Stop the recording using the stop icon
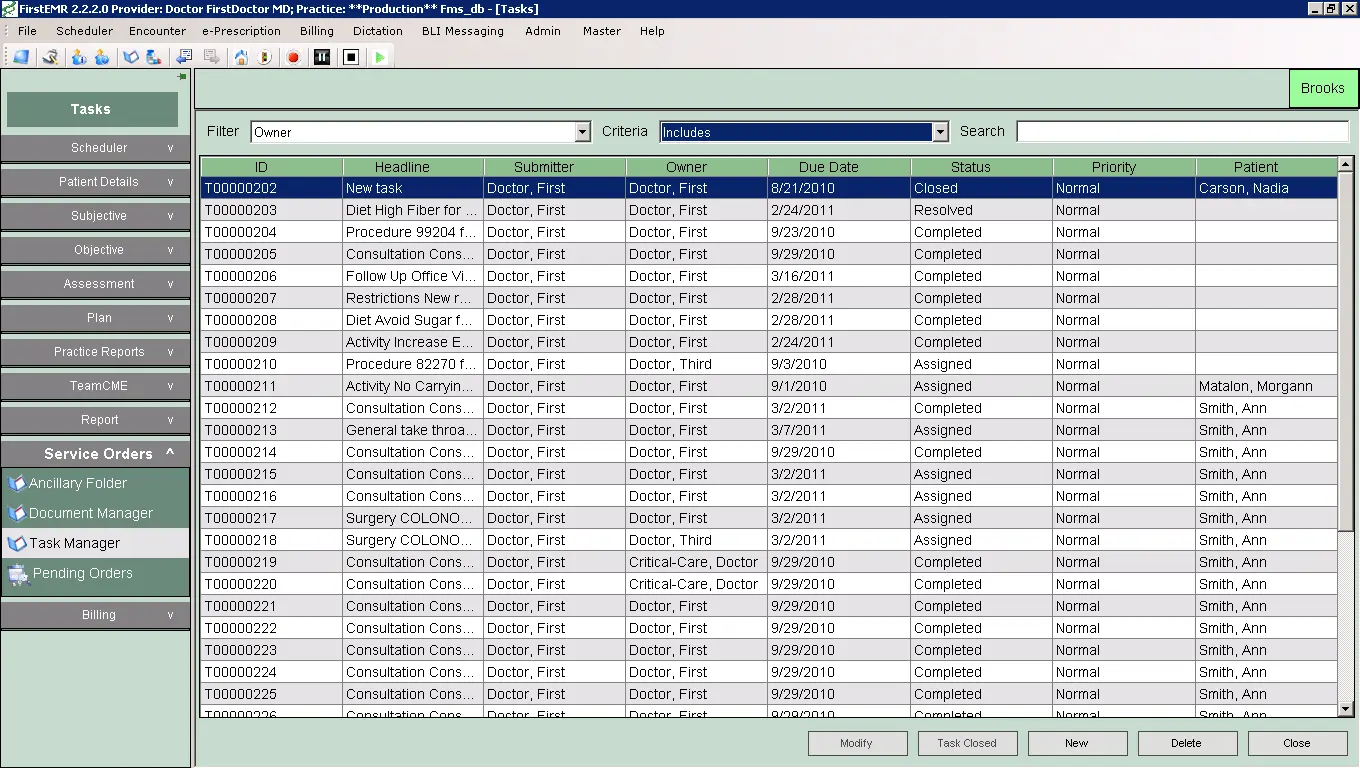Image resolution: width=1360 pixels, height=768 pixels. 350,57
